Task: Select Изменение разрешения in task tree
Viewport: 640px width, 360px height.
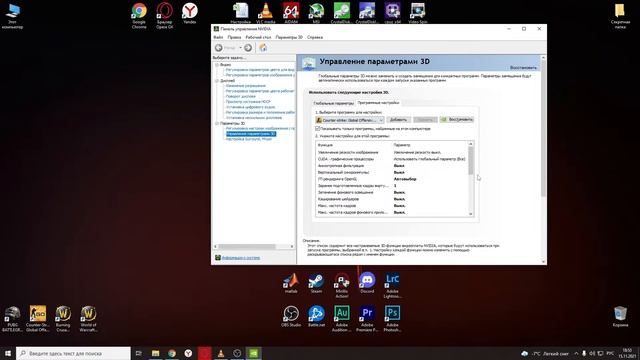Action: pos(246,86)
